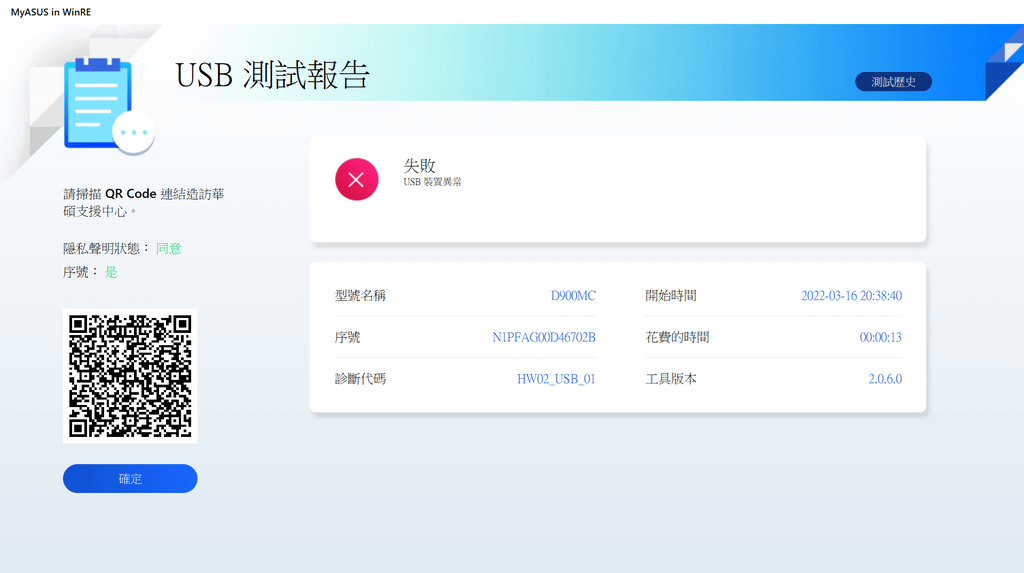Click the USB 測試報告 page title

(x=272, y=74)
